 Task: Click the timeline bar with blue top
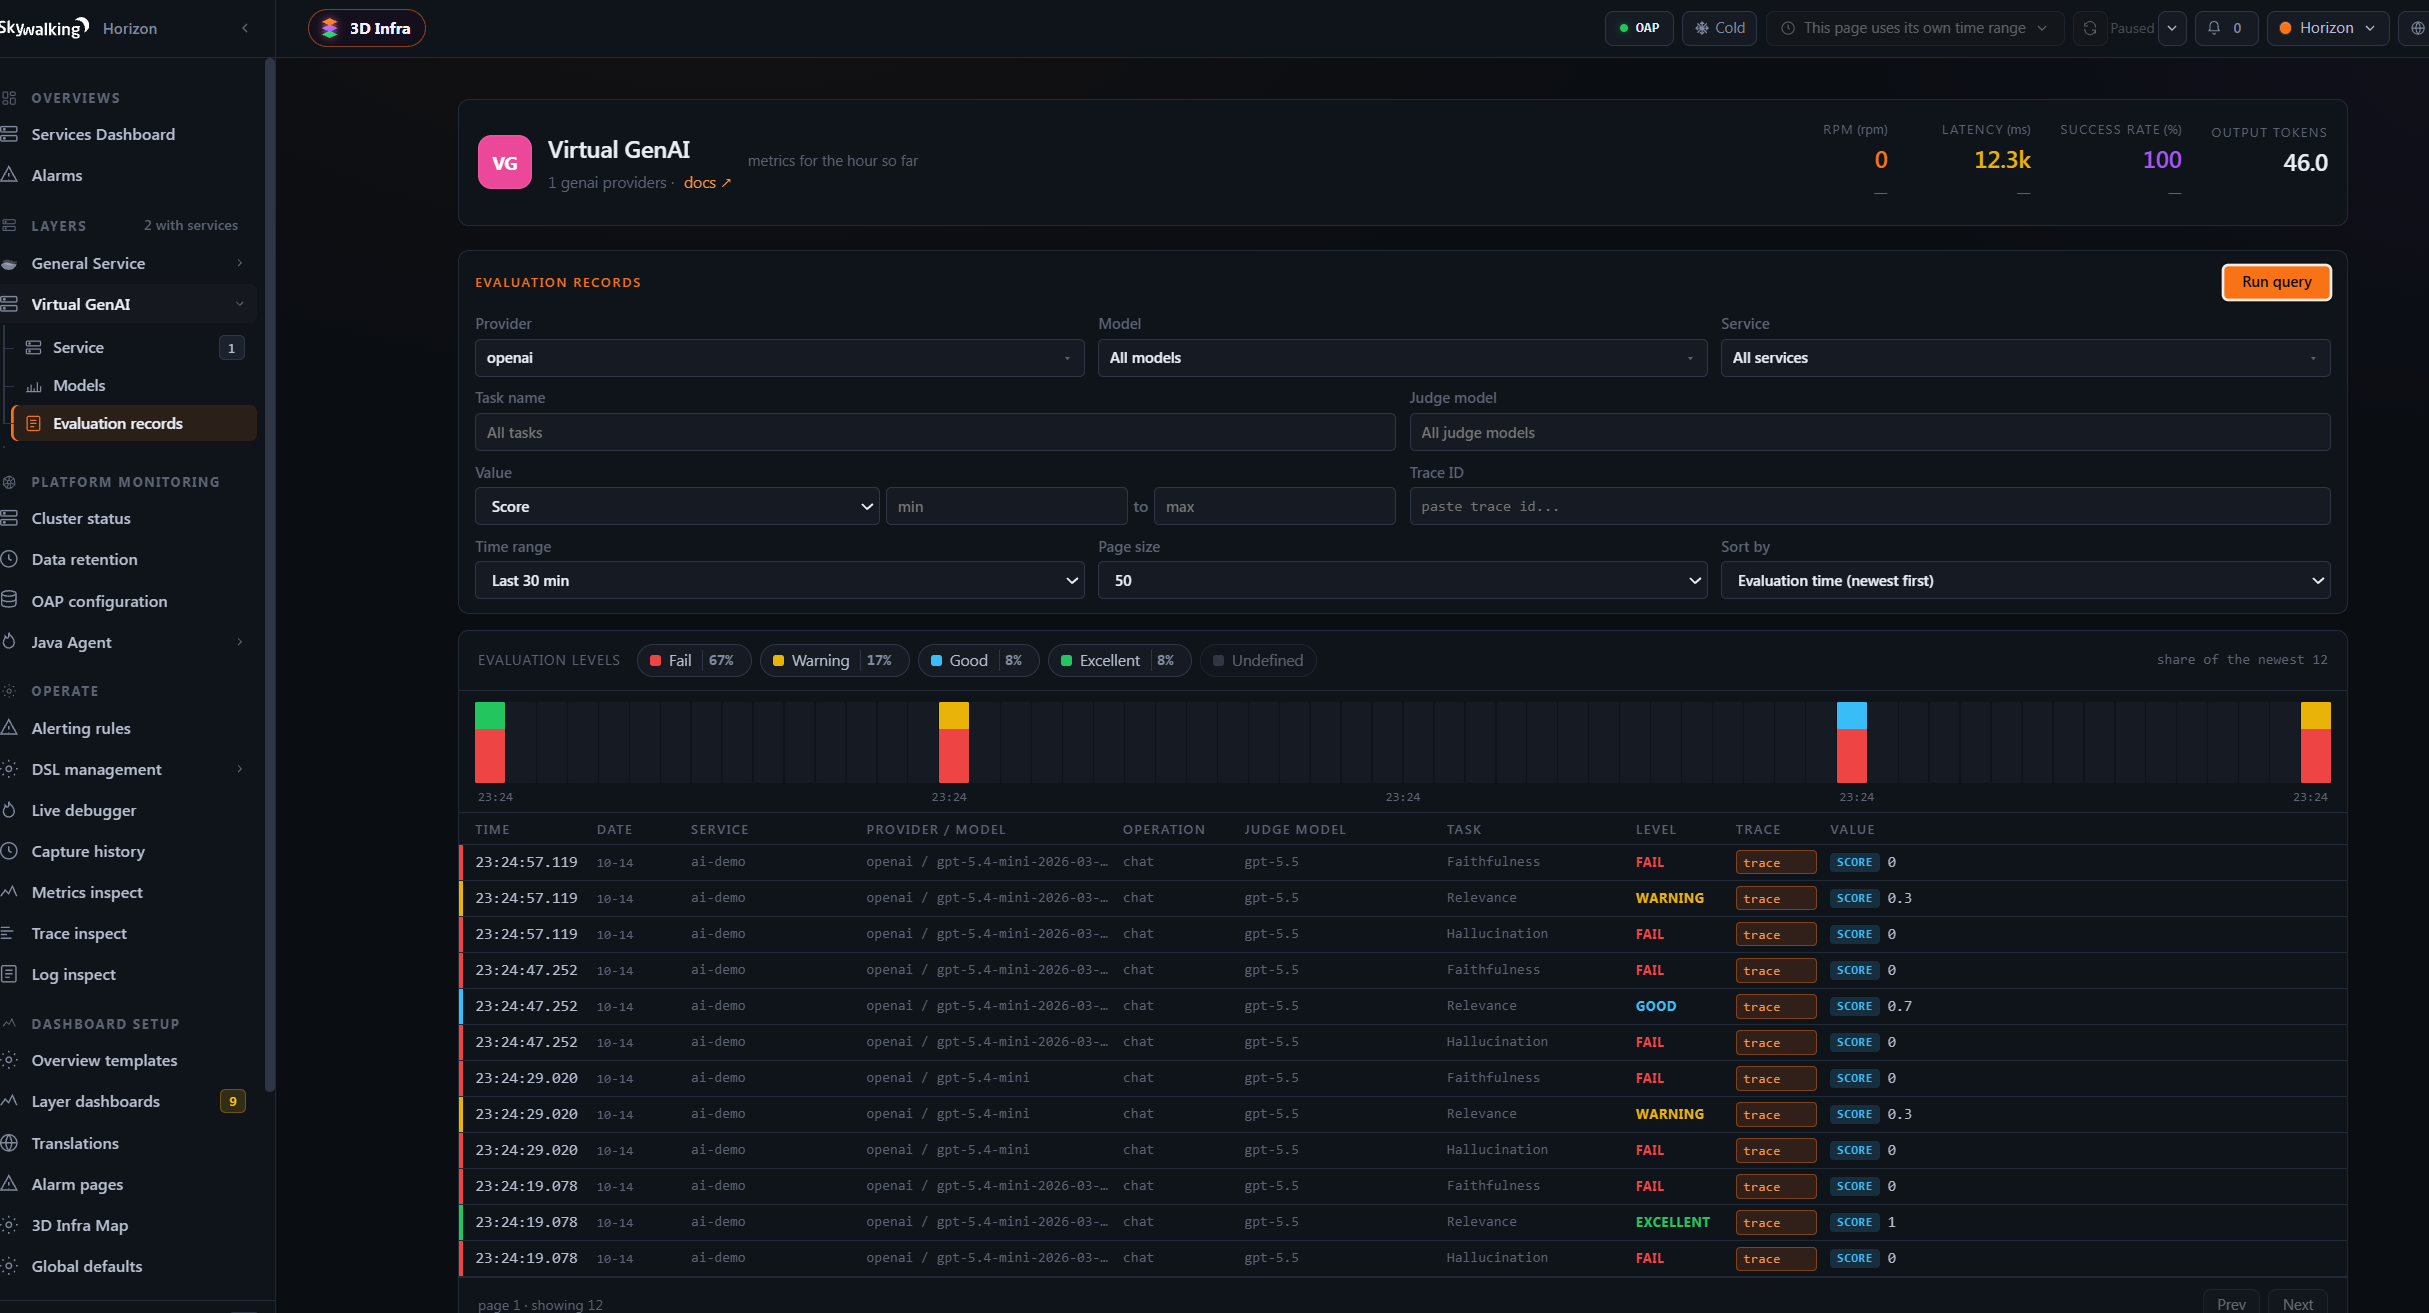[x=1851, y=742]
